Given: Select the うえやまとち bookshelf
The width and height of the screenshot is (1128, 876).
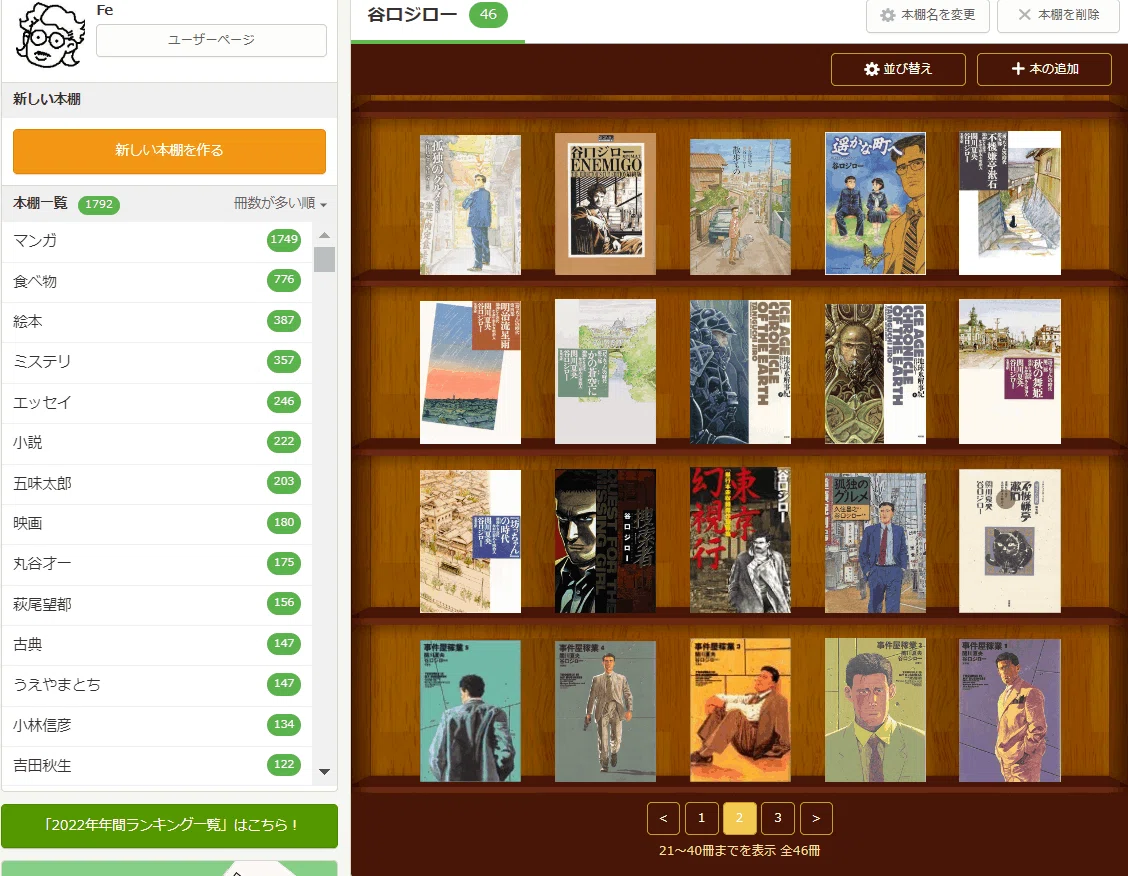Looking at the screenshot, I should point(157,685).
